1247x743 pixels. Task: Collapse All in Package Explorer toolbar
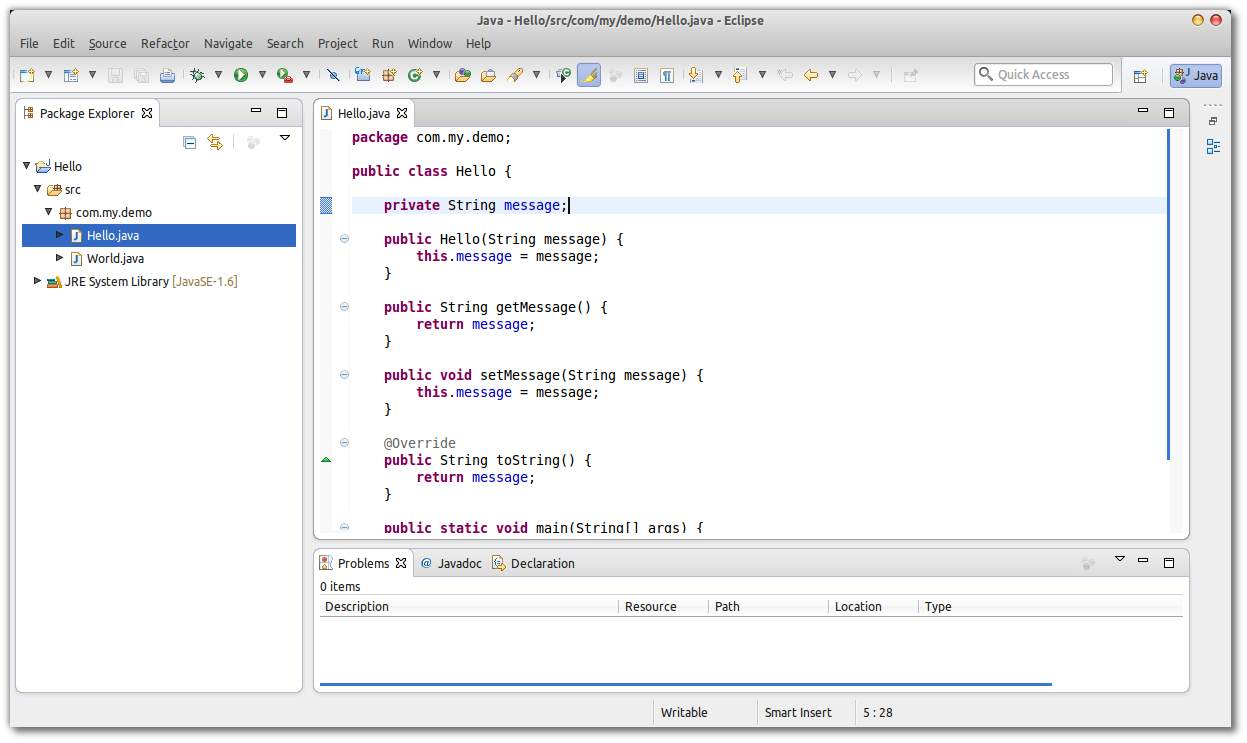[190, 143]
